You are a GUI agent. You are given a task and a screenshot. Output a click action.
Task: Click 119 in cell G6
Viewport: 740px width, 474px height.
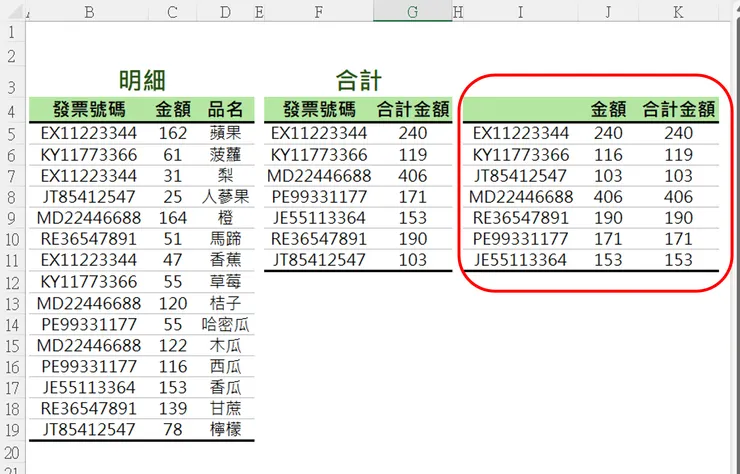[412, 155]
